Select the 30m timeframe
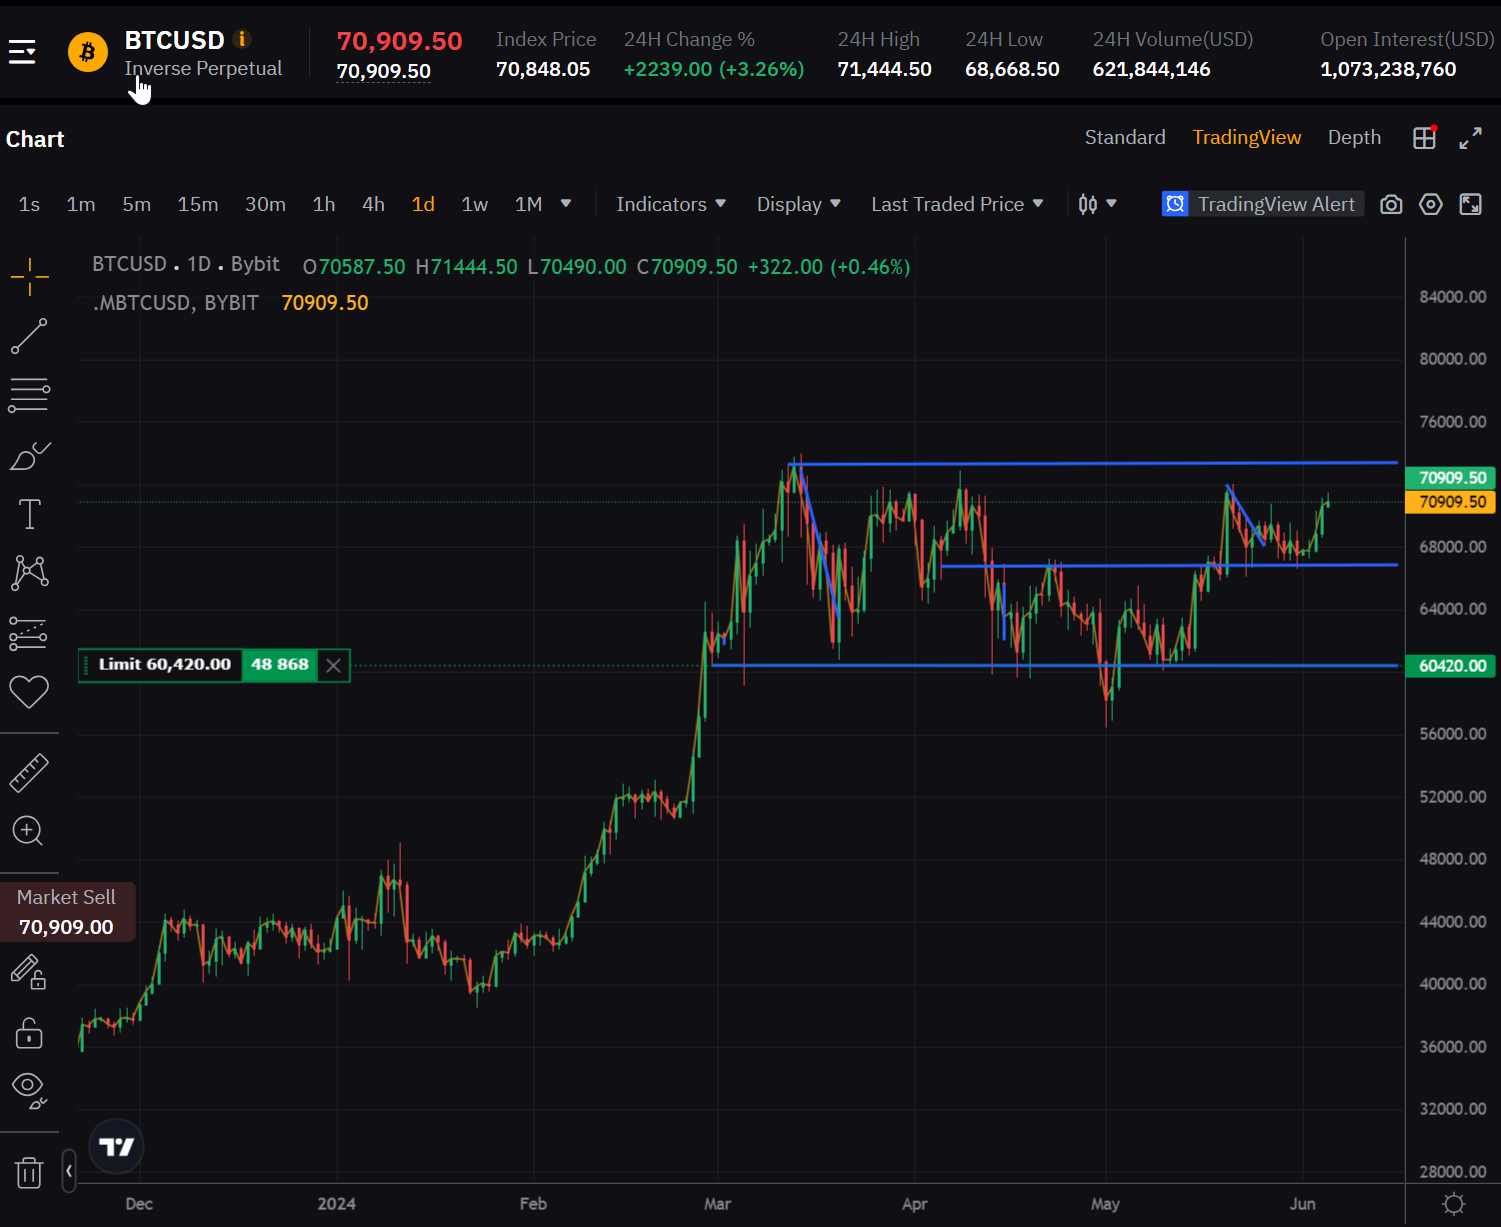The width and height of the screenshot is (1501, 1227). 266,205
